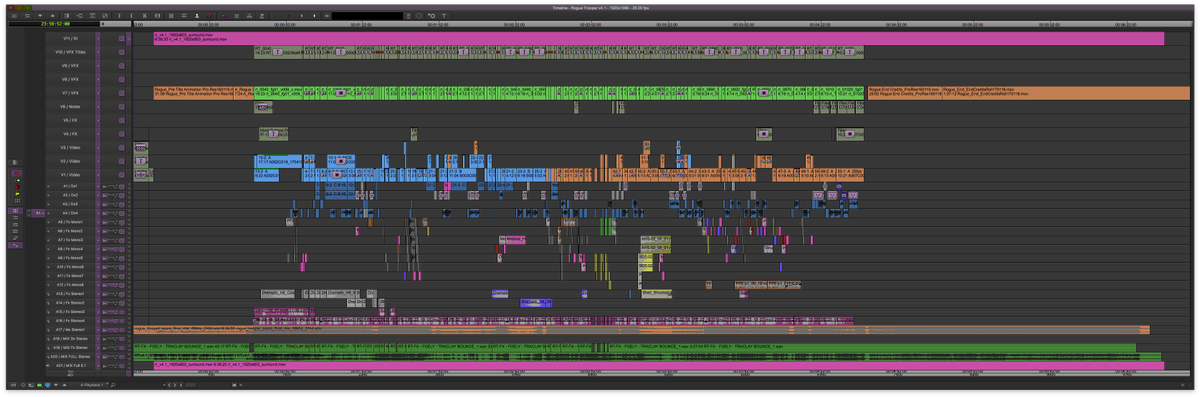Click the Smart Tool toggle above the red segment tool

(x=15, y=162)
